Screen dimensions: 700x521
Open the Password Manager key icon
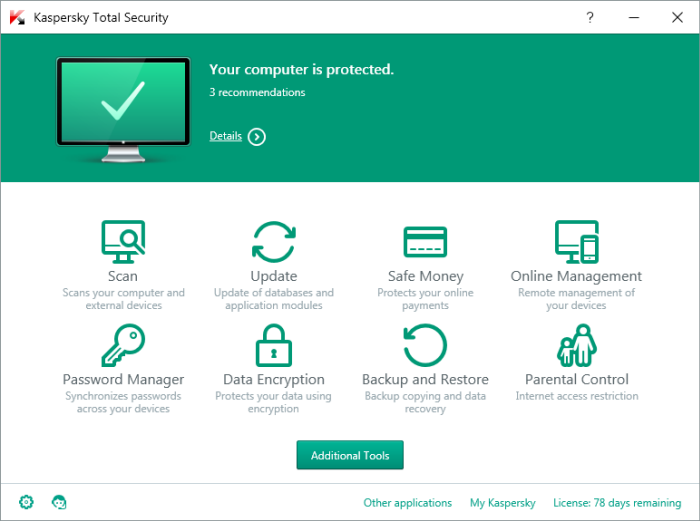pyautogui.click(x=123, y=345)
